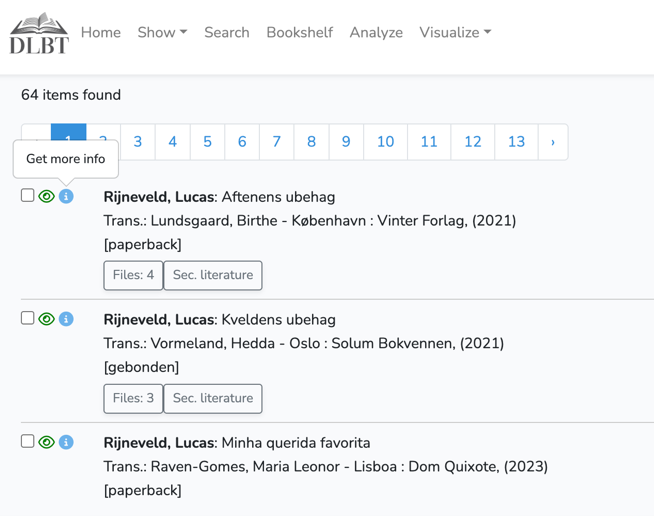Click the eye icon for Aftenens ubehag
This screenshot has height=516, width=654.
click(46, 197)
